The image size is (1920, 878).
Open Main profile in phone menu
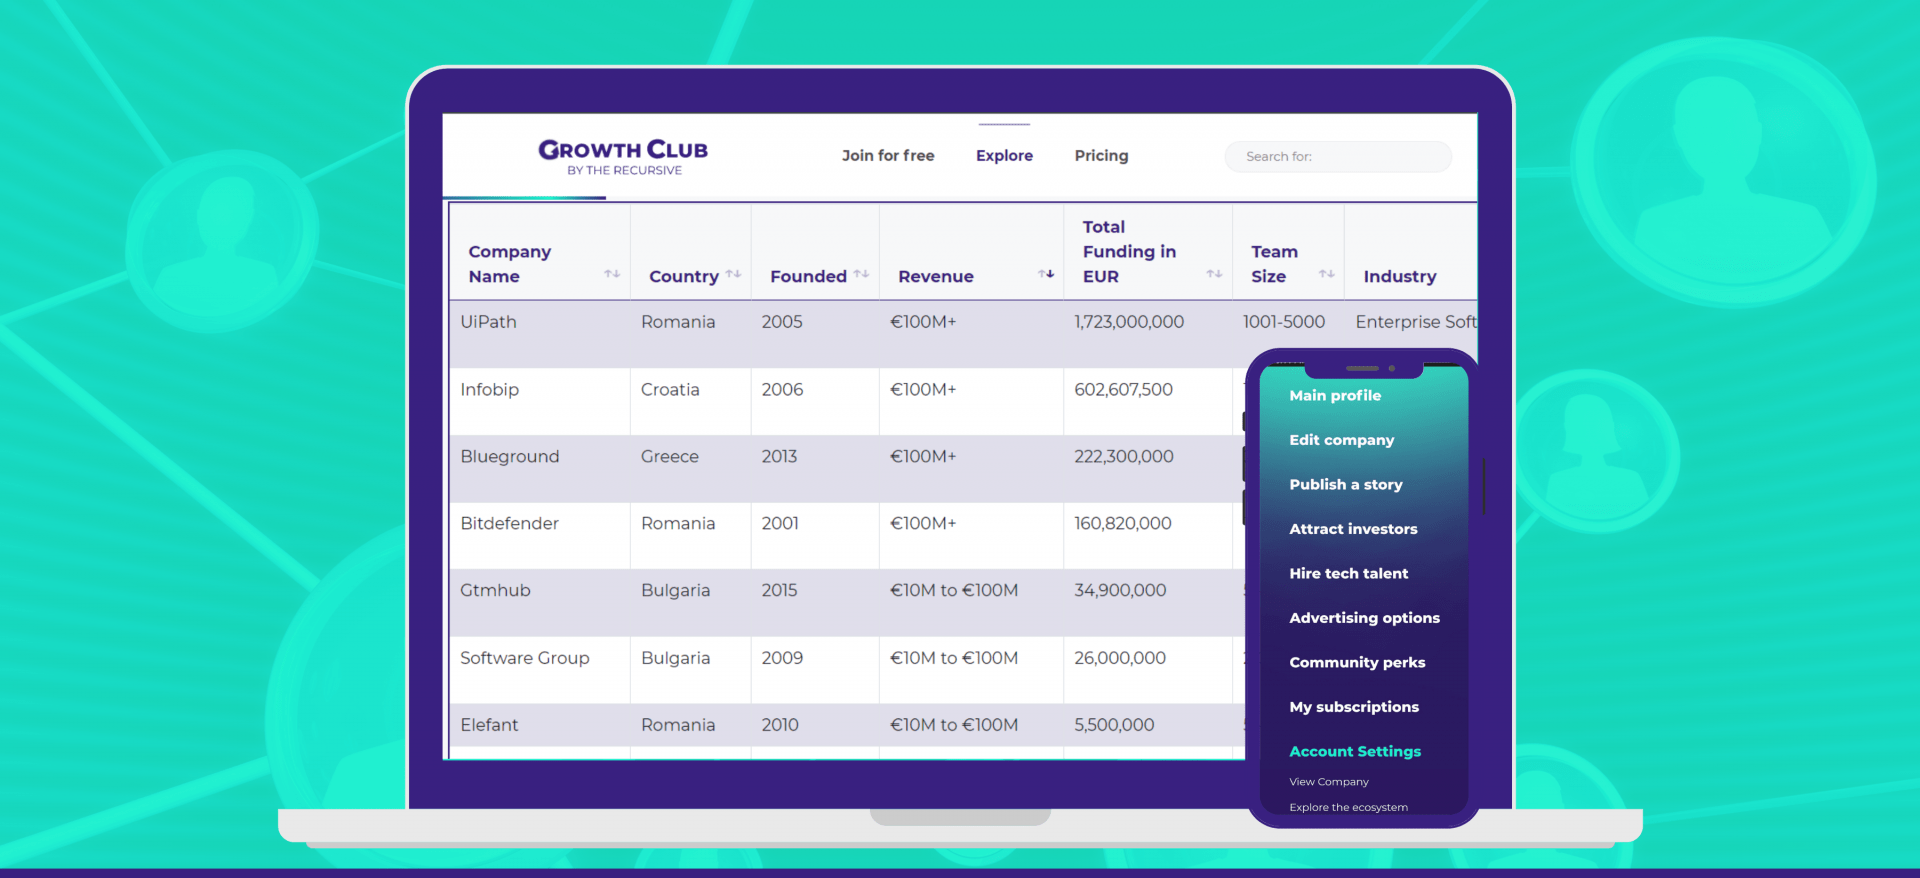(1335, 396)
